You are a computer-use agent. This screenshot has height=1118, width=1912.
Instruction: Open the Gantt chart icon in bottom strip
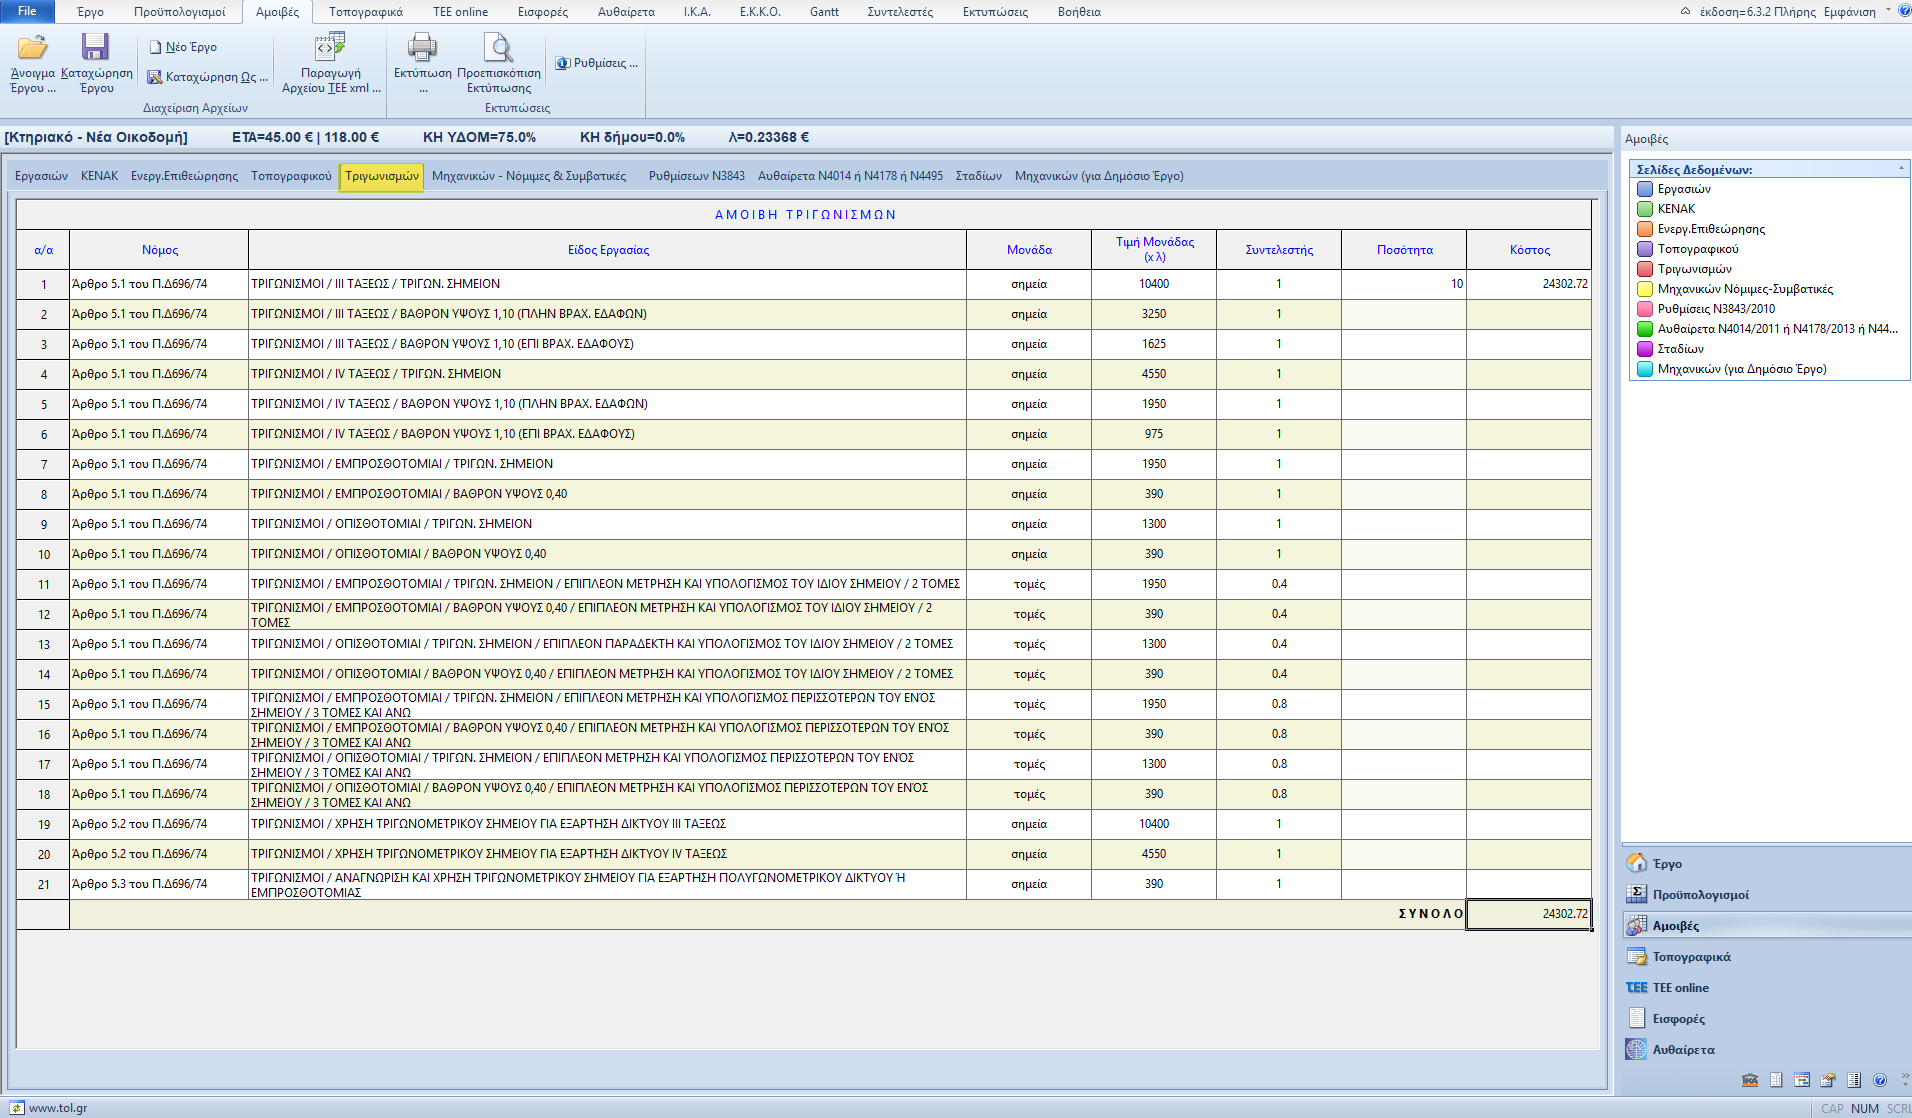point(1802,1080)
